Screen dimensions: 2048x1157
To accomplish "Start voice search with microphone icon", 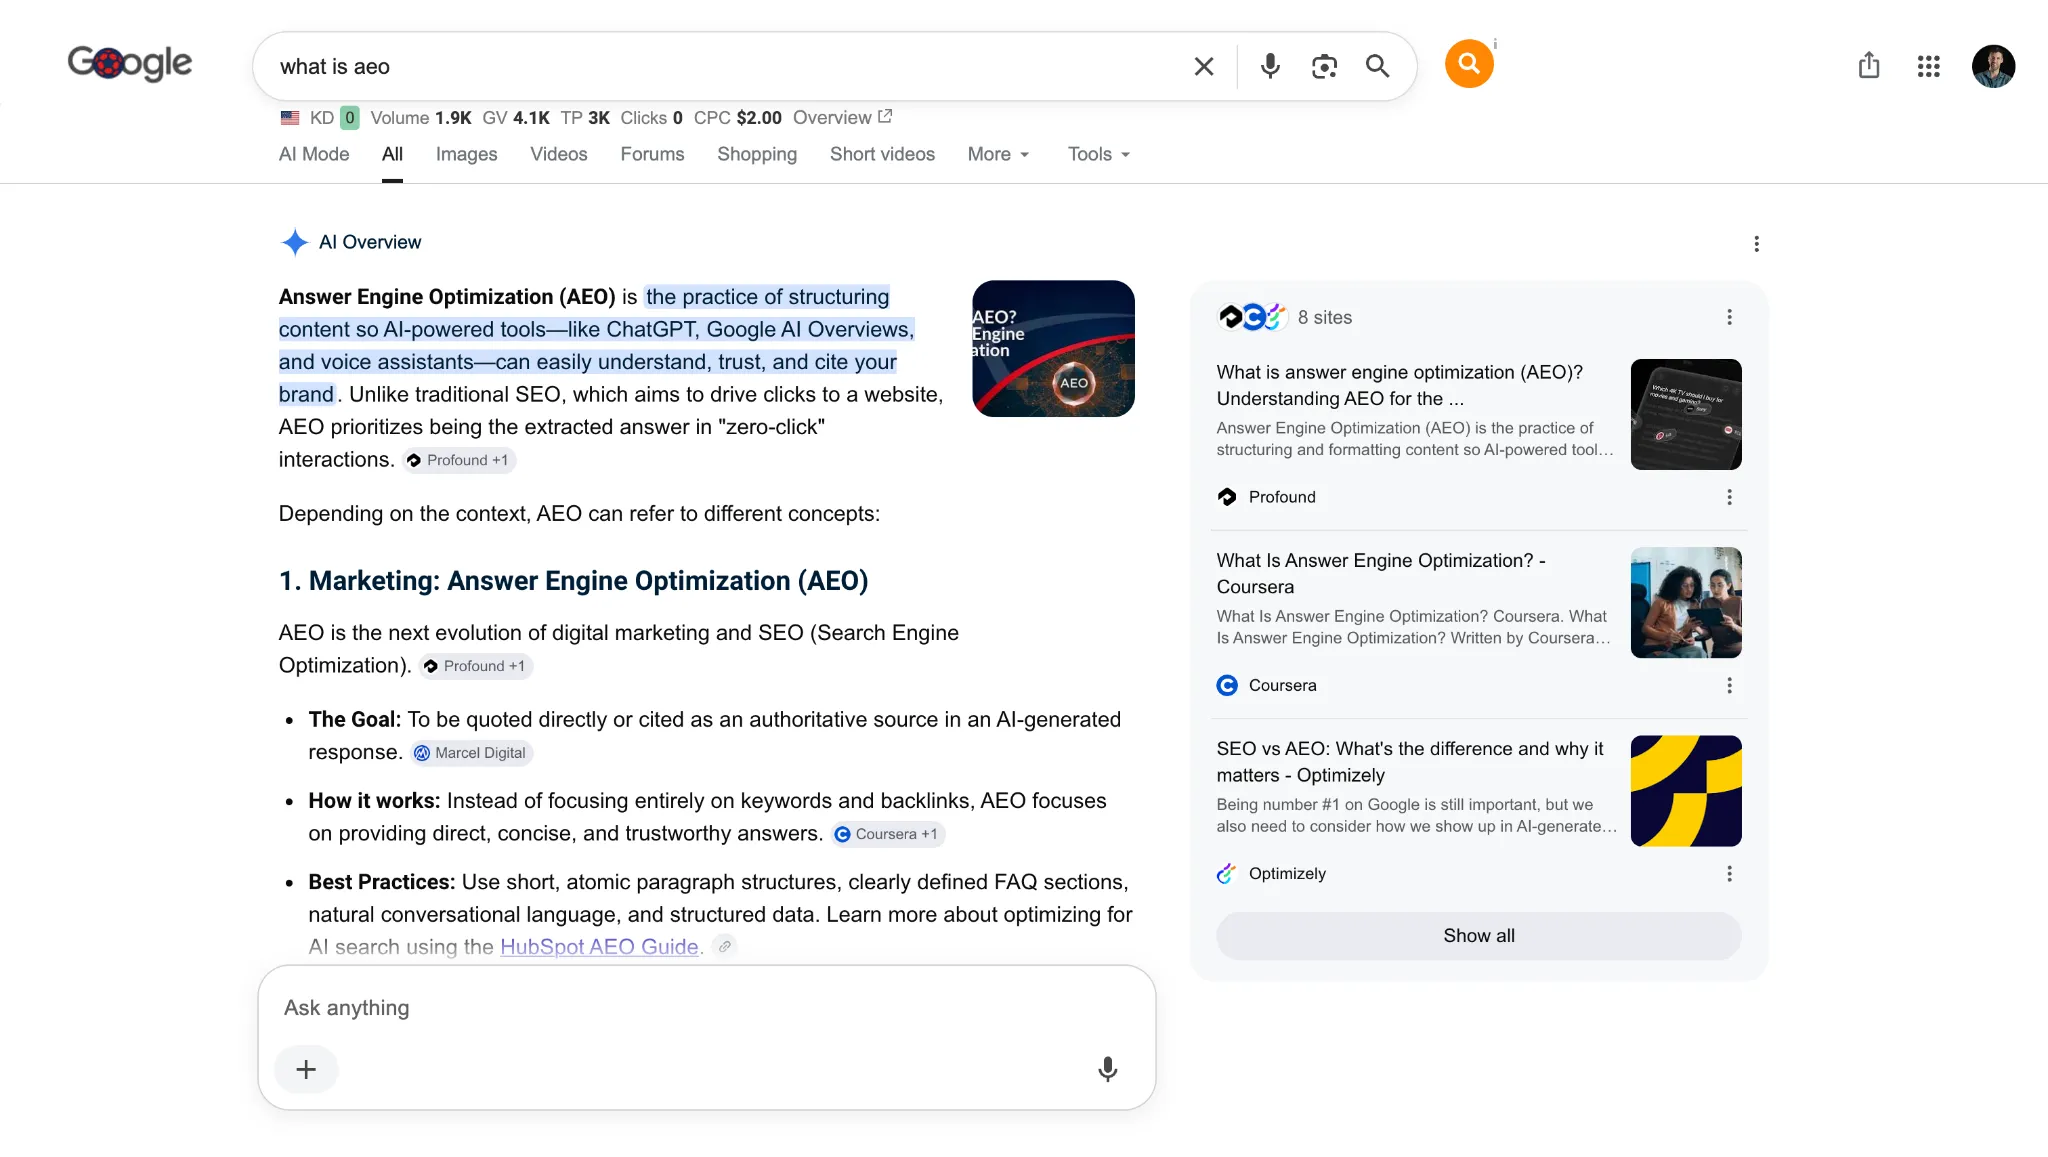I will pyautogui.click(x=1270, y=66).
